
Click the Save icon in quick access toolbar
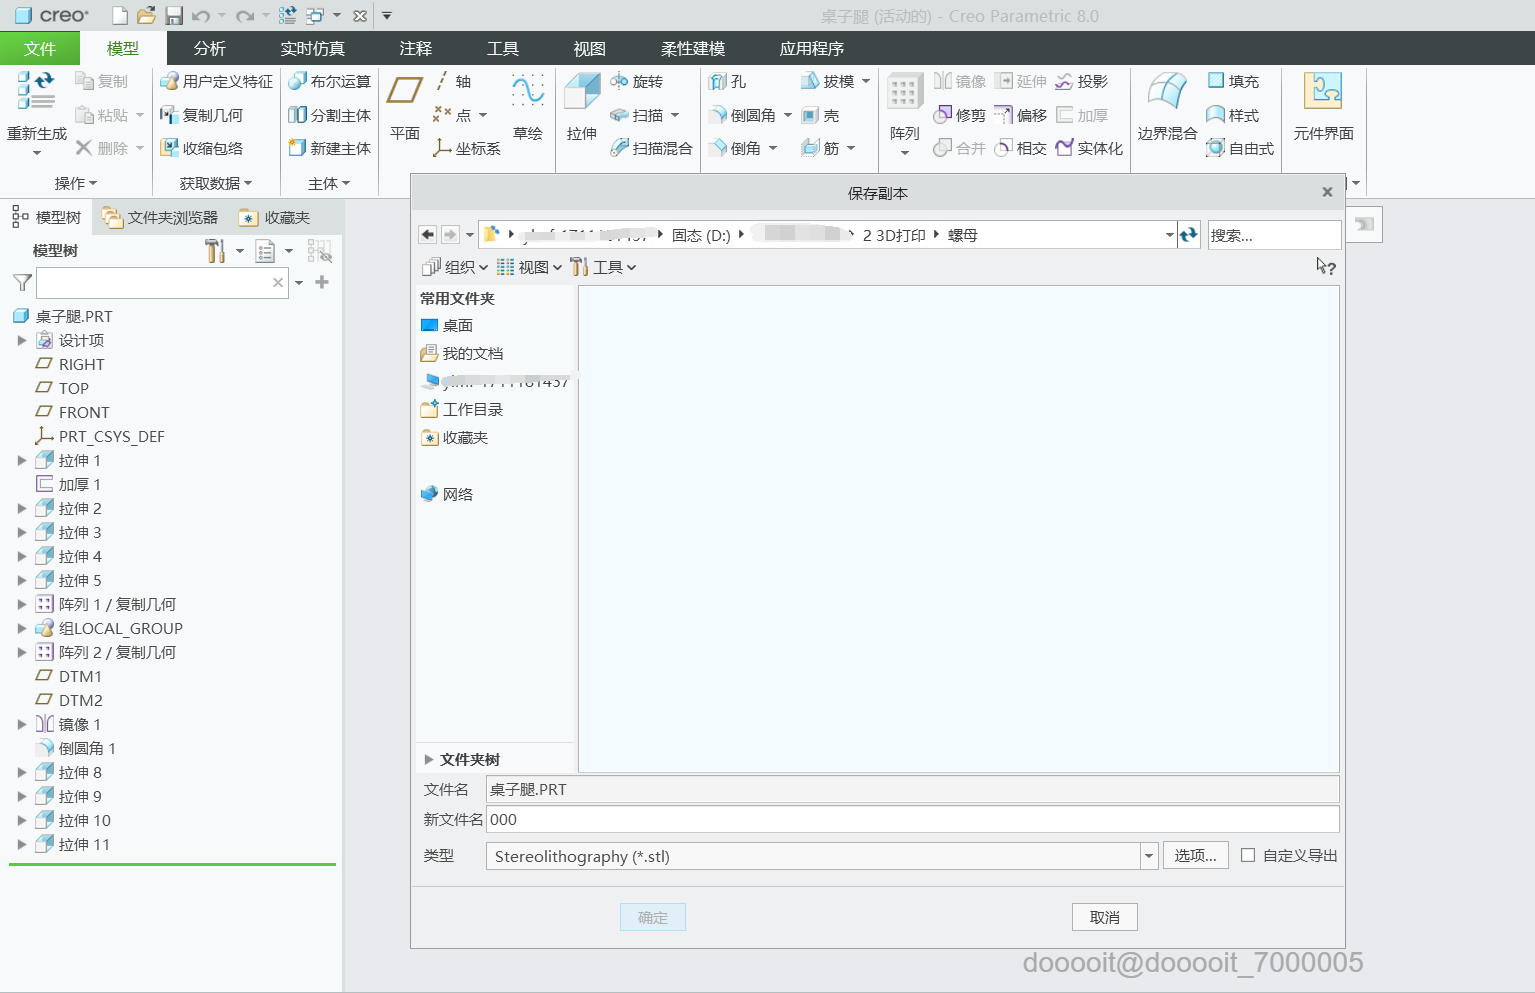click(174, 16)
